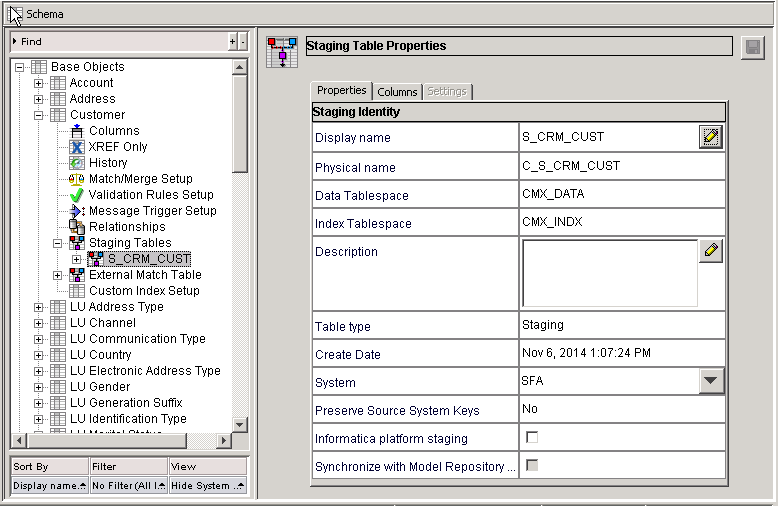Click the C_S_CRM_CUST physical name value

pyautogui.click(x=571, y=166)
